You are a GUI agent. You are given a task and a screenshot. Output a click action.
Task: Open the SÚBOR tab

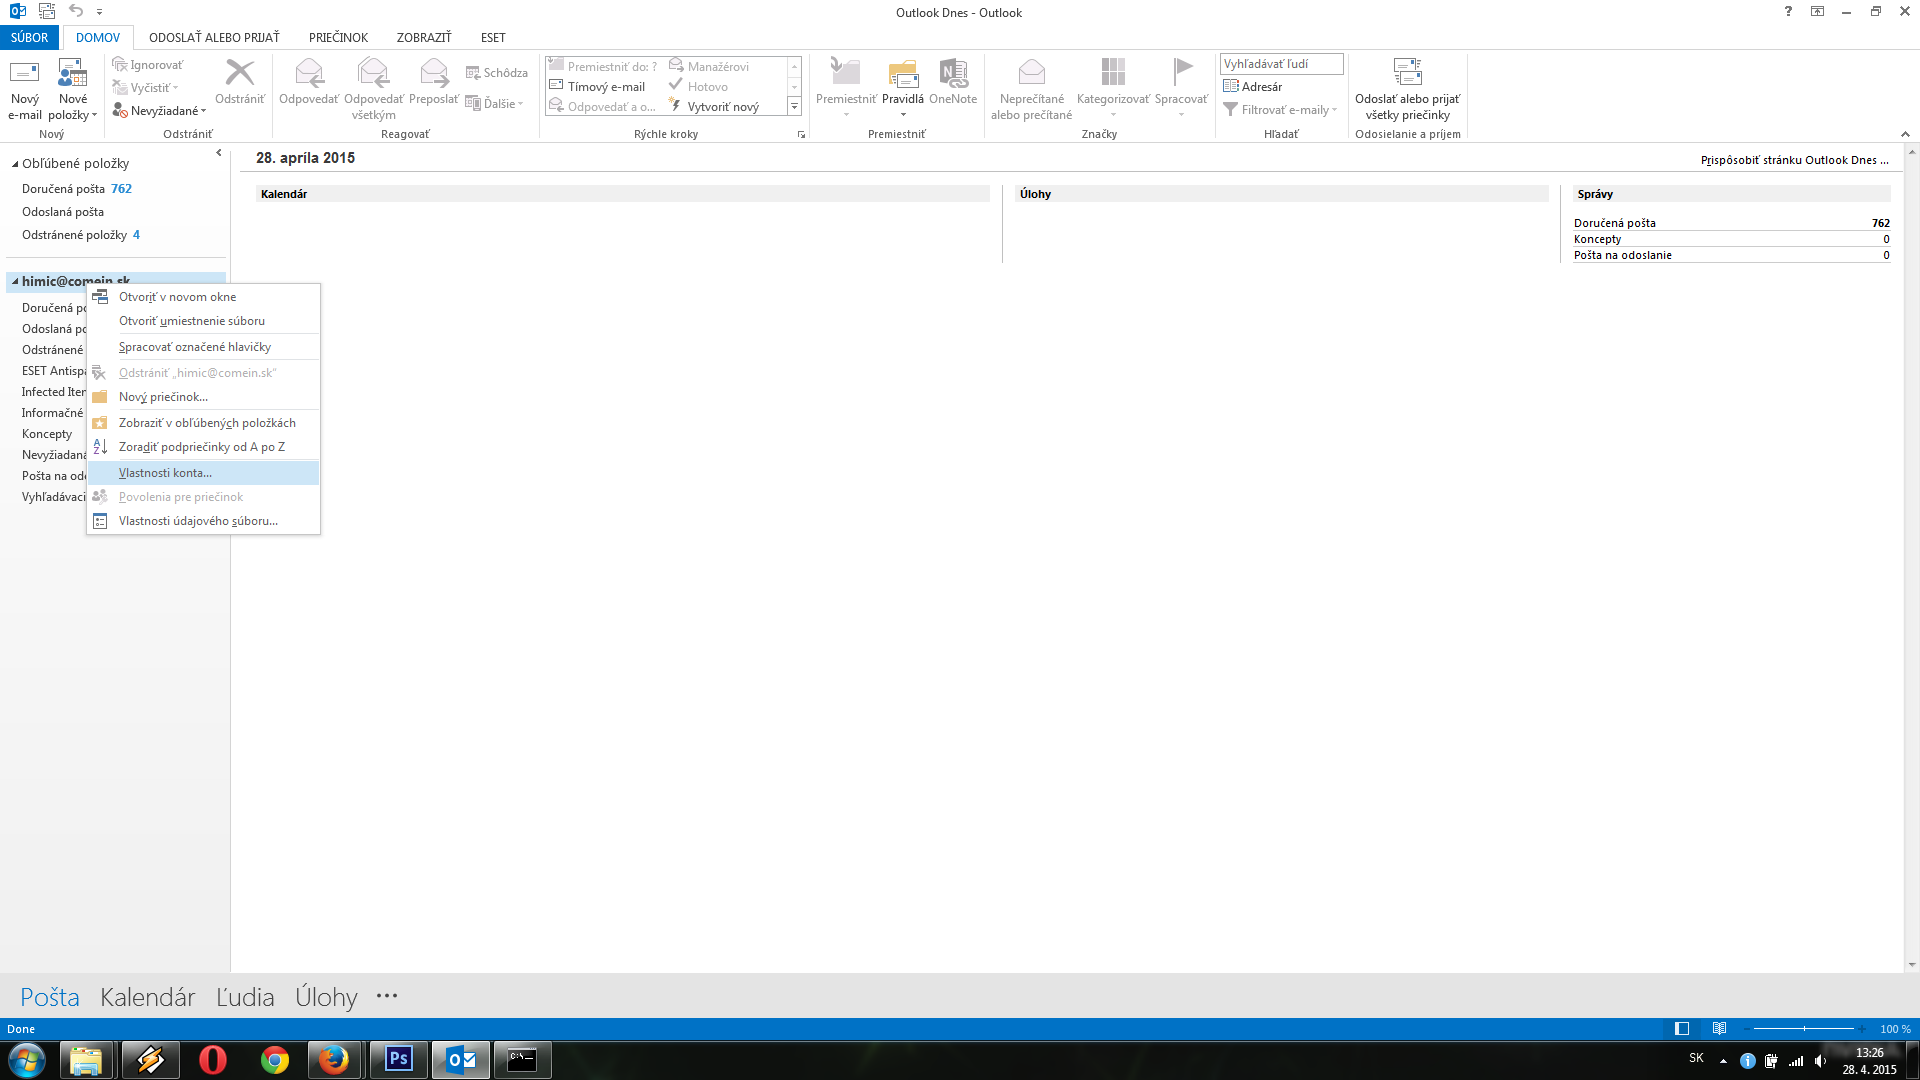pos(29,38)
